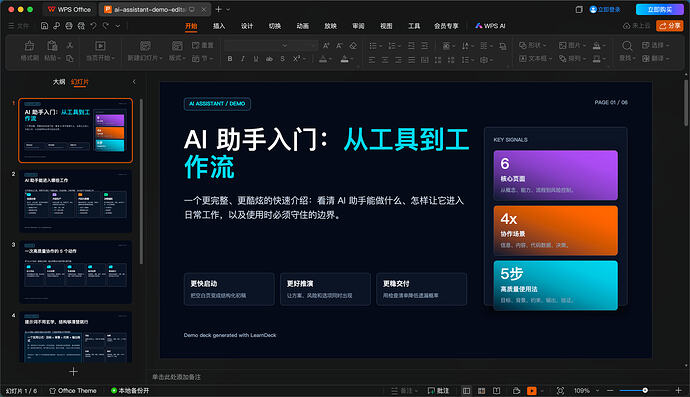Switch to the Outline (大纲) tab
Image resolution: width=690 pixels, height=397 pixels.
pyautogui.click(x=59, y=82)
